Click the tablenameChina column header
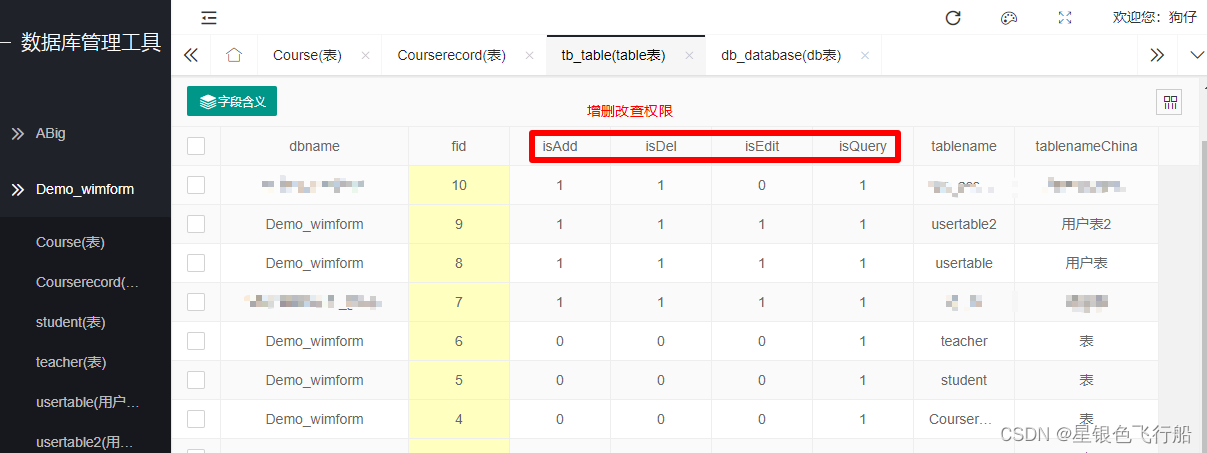Screen dimensions: 1207x453 (x=1086, y=146)
